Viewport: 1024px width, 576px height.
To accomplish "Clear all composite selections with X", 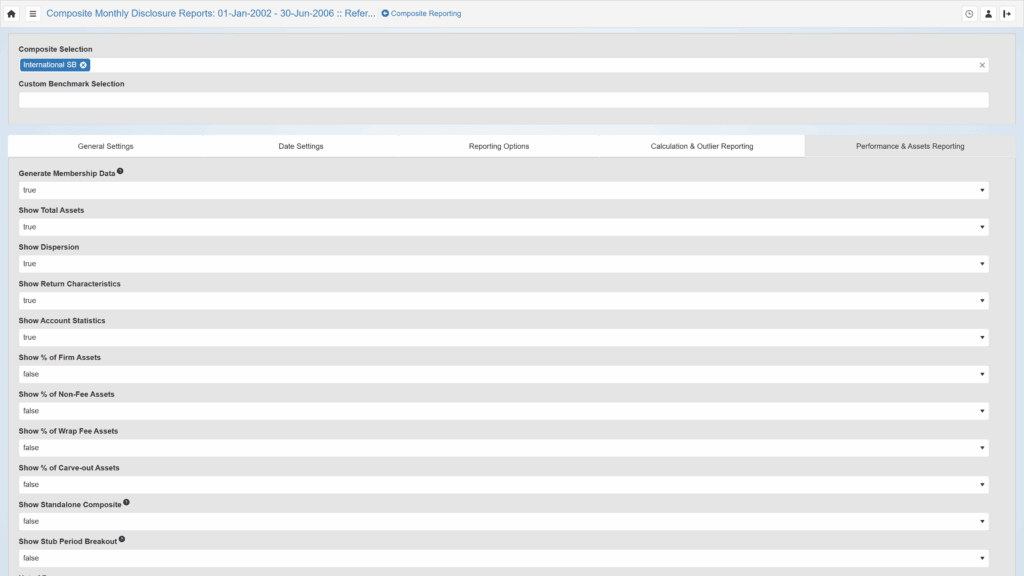I will [982, 65].
